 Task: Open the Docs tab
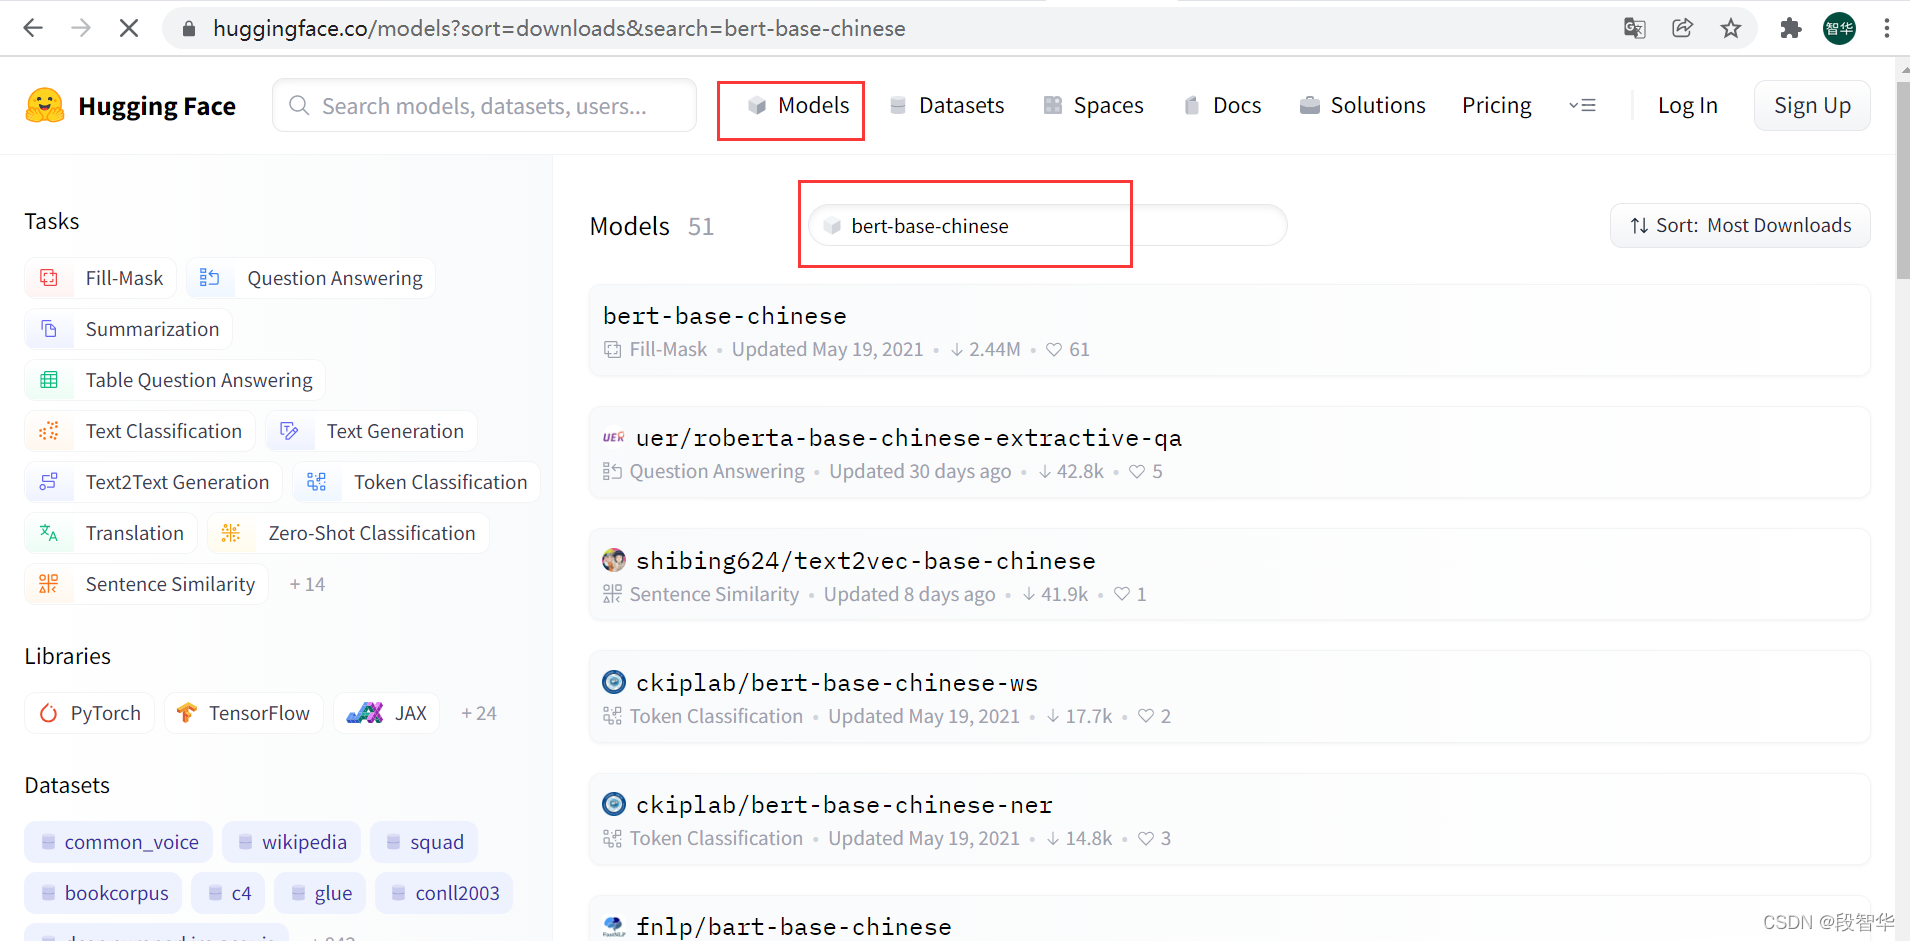click(x=1222, y=105)
